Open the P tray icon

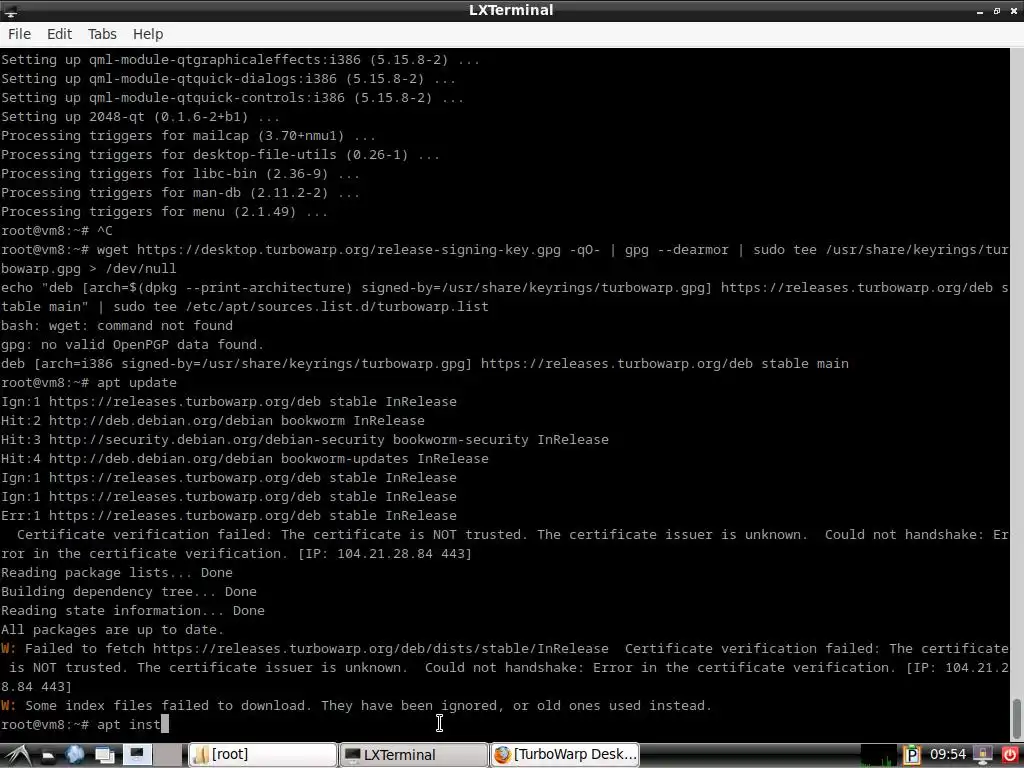[912, 756]
